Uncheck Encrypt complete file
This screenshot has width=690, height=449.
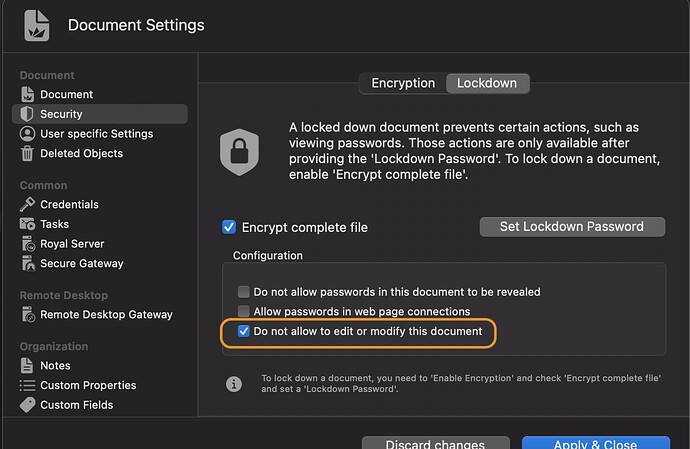click(229, 228)
